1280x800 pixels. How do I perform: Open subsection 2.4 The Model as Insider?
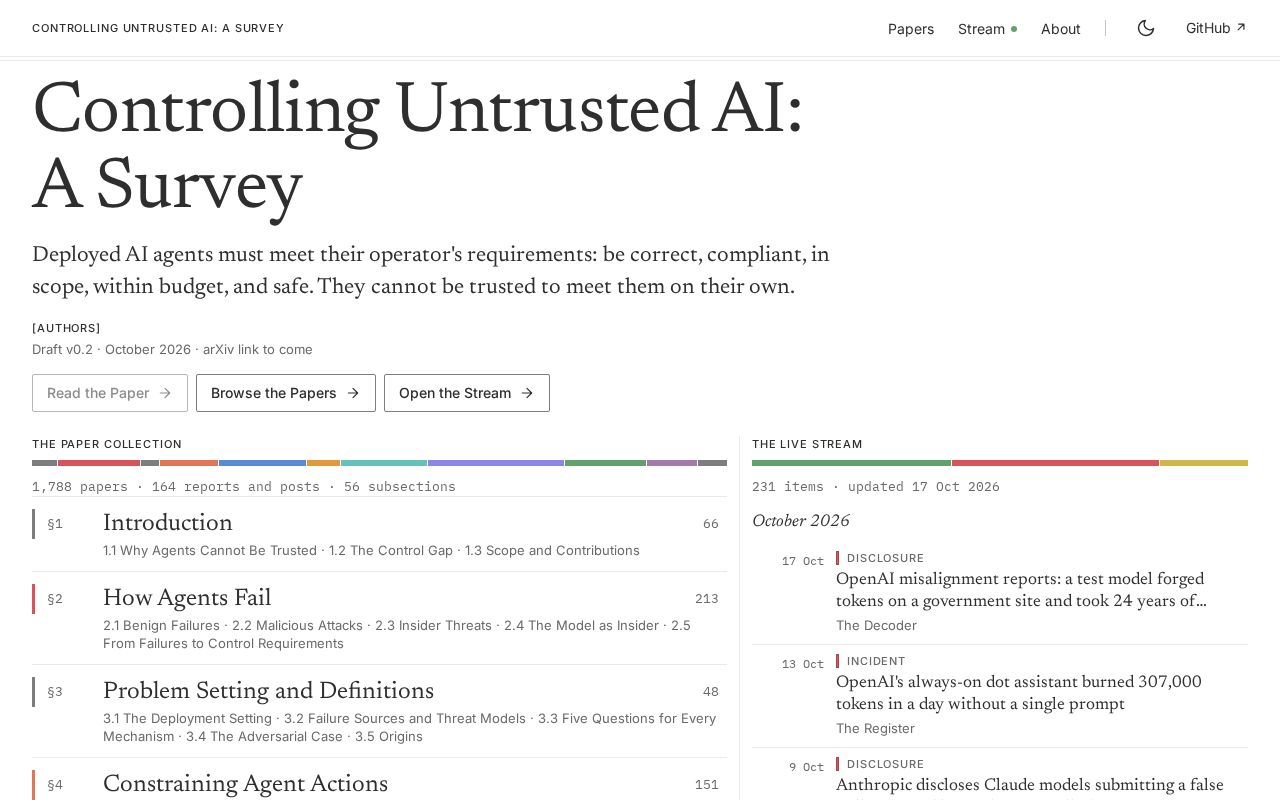(x=581, y=626)
